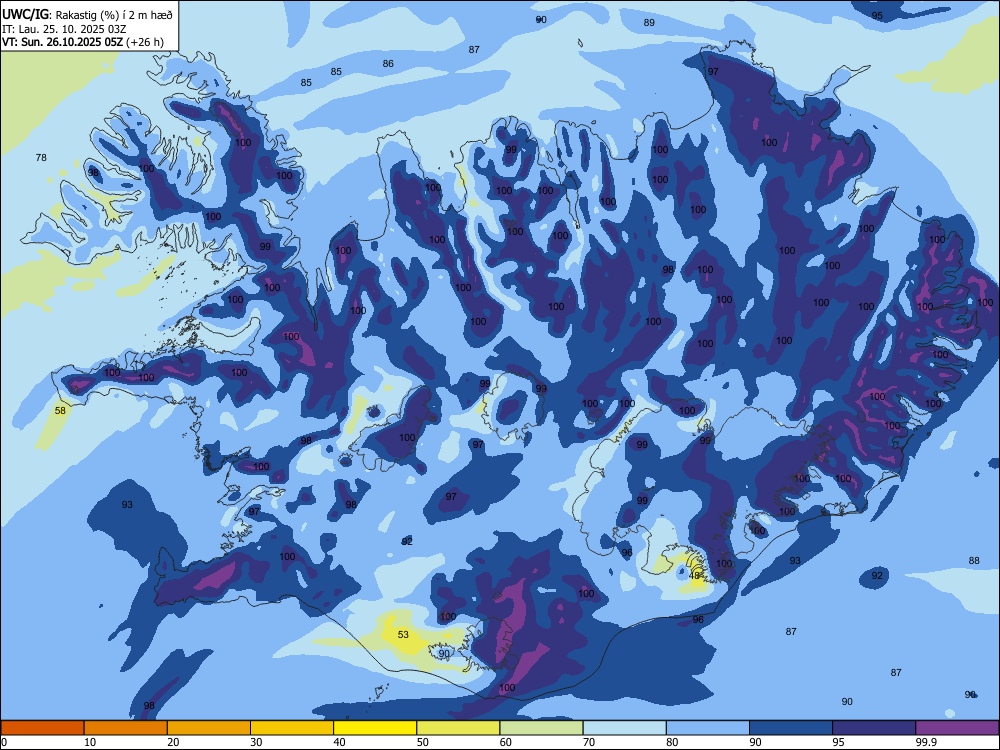The image size is (1000, 750).
Task: Click the legend scale label '10'
Action: click(90, 742)
